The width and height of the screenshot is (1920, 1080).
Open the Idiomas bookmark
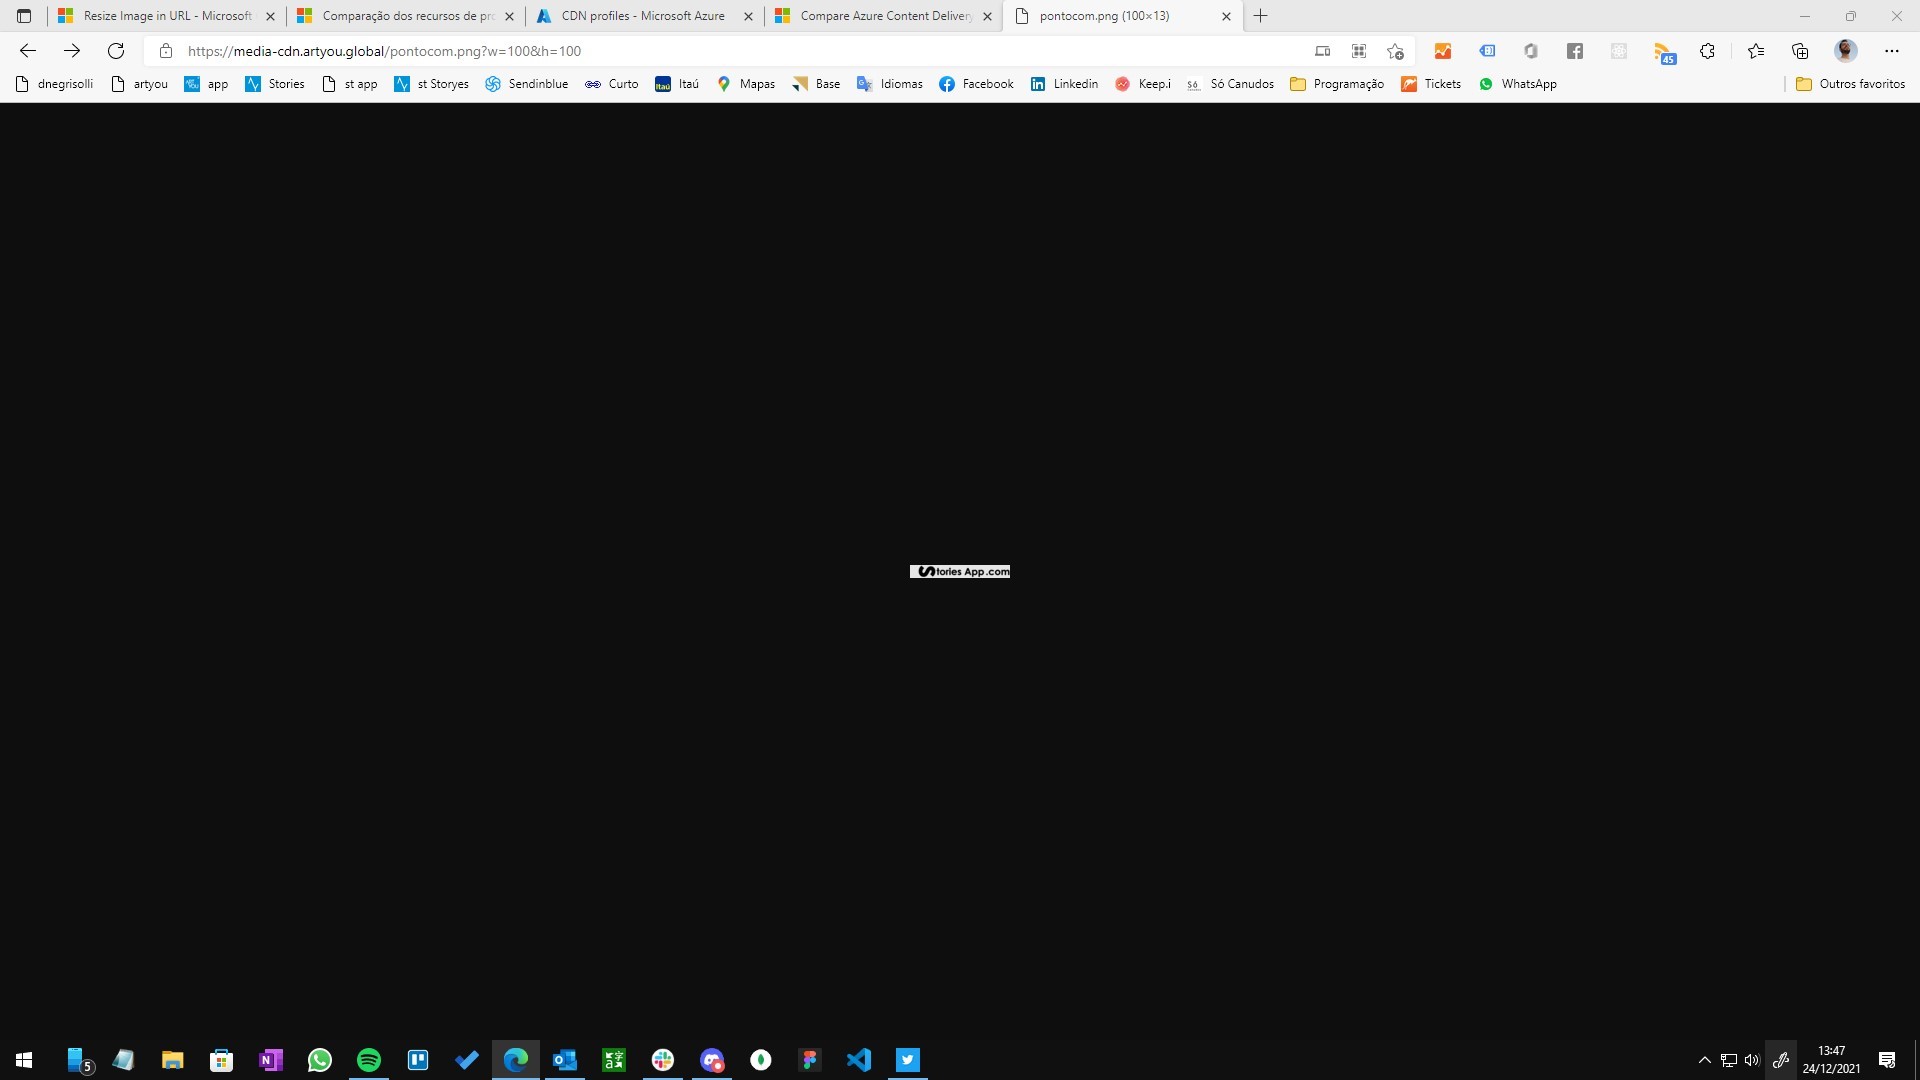pyautogui.click(x=890, y=84)
